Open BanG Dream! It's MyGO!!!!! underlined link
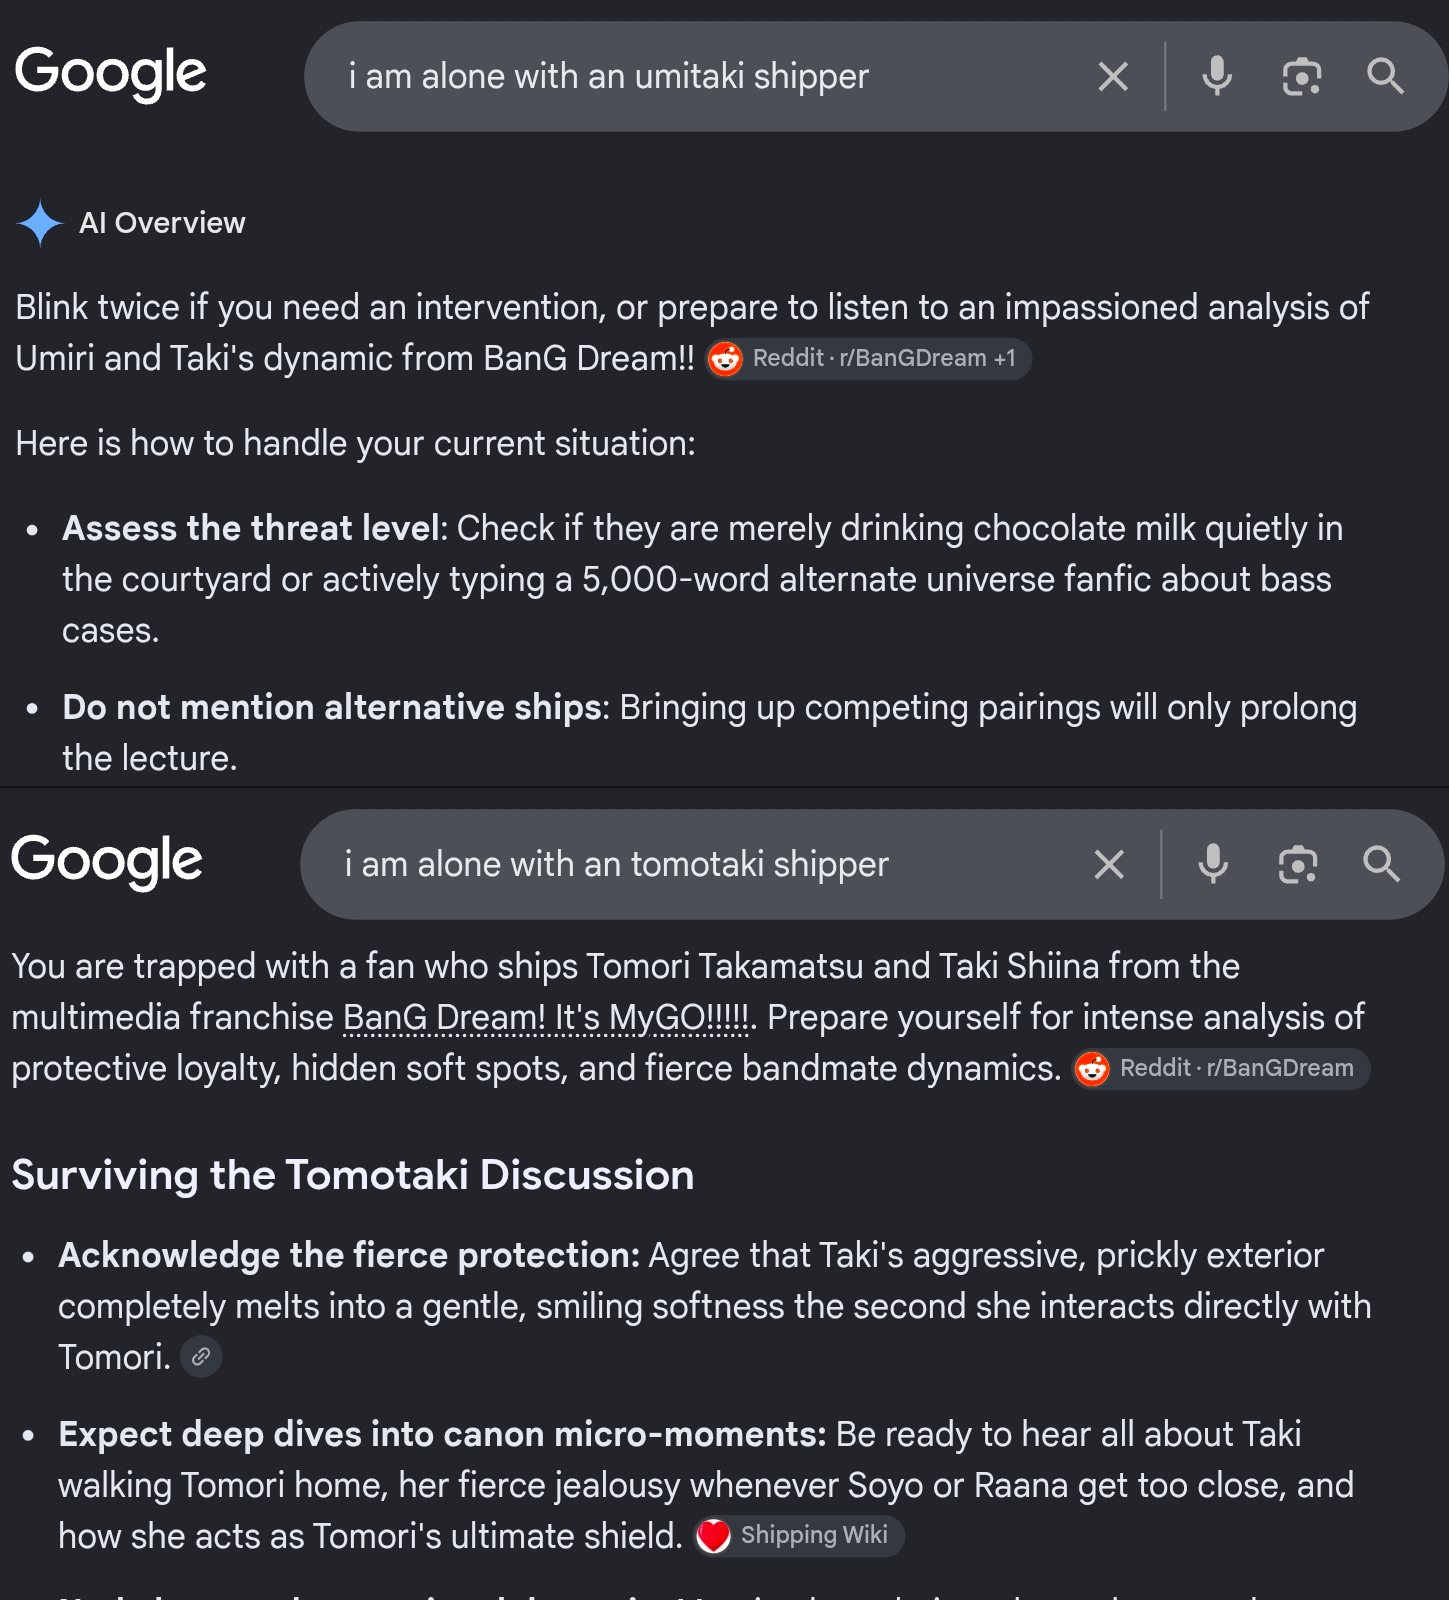 click(546, 1018)
